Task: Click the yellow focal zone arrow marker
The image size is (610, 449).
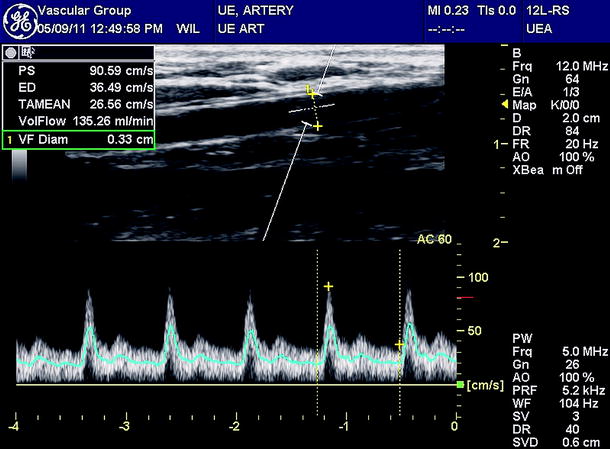Action: click(x=503, y=105)
